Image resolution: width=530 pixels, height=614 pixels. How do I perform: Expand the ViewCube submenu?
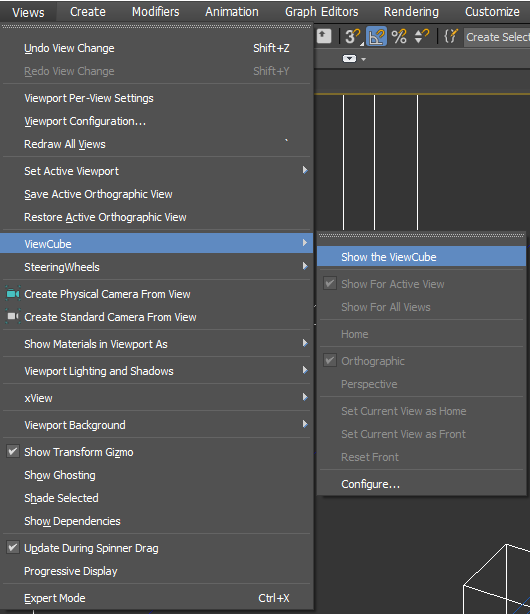pyautogui.click(x=157, y=244)
